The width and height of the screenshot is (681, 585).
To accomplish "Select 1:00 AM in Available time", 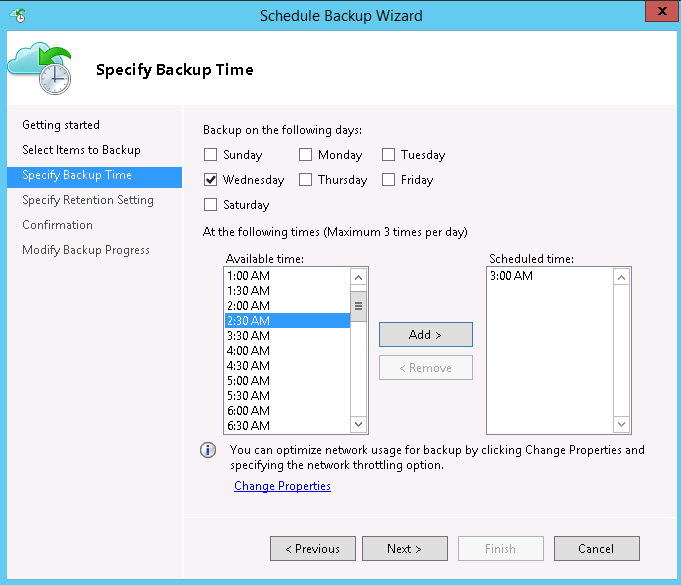I will [288, 276].
